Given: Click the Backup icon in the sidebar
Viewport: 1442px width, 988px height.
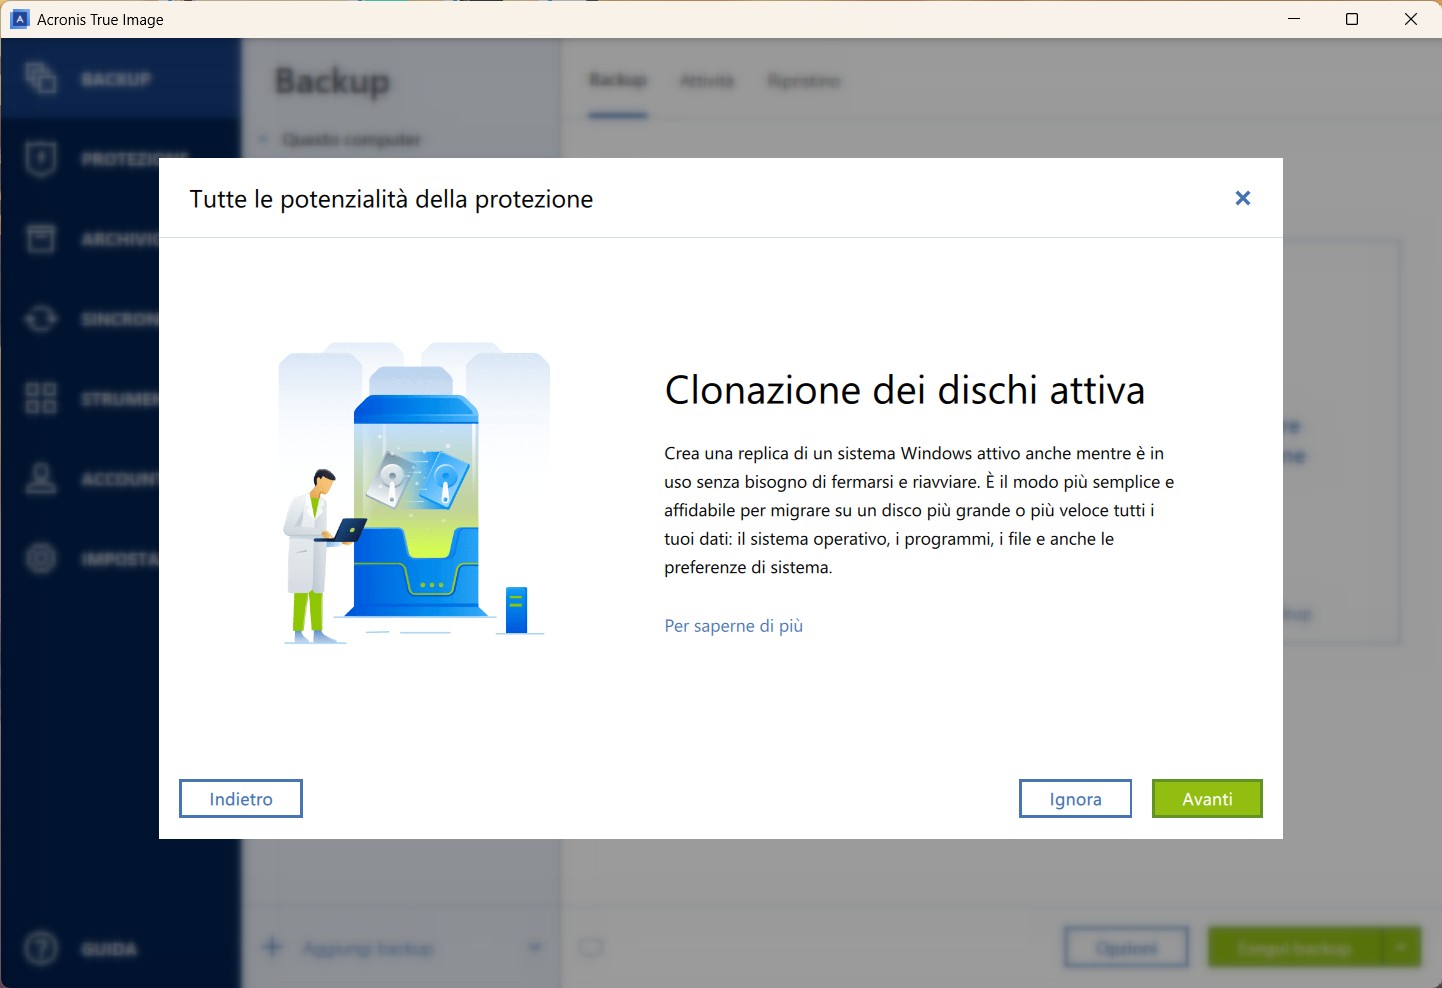Looking at the screenshot, I should pyautogui.click(x=41, y=78).
